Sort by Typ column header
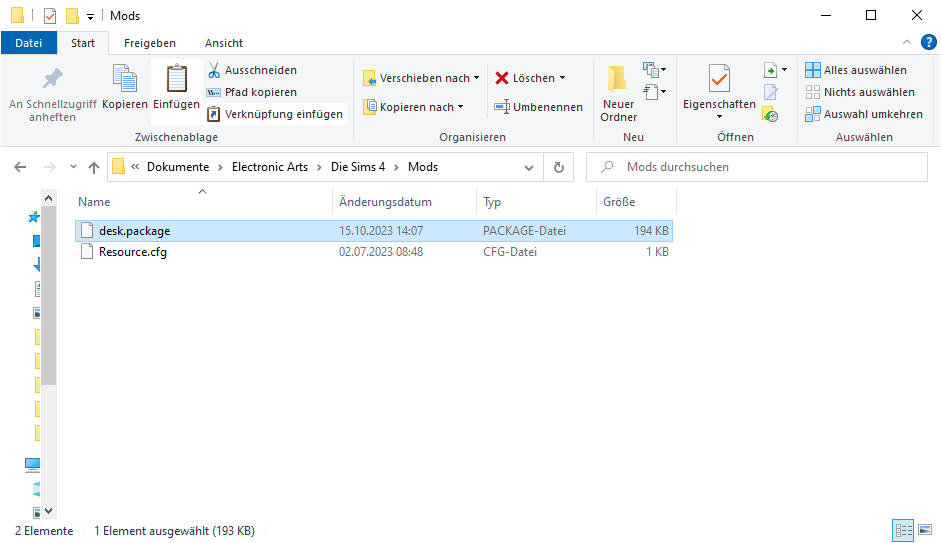Screen dimensions: 941x543 pyautogui.click(x=537, y=202)
